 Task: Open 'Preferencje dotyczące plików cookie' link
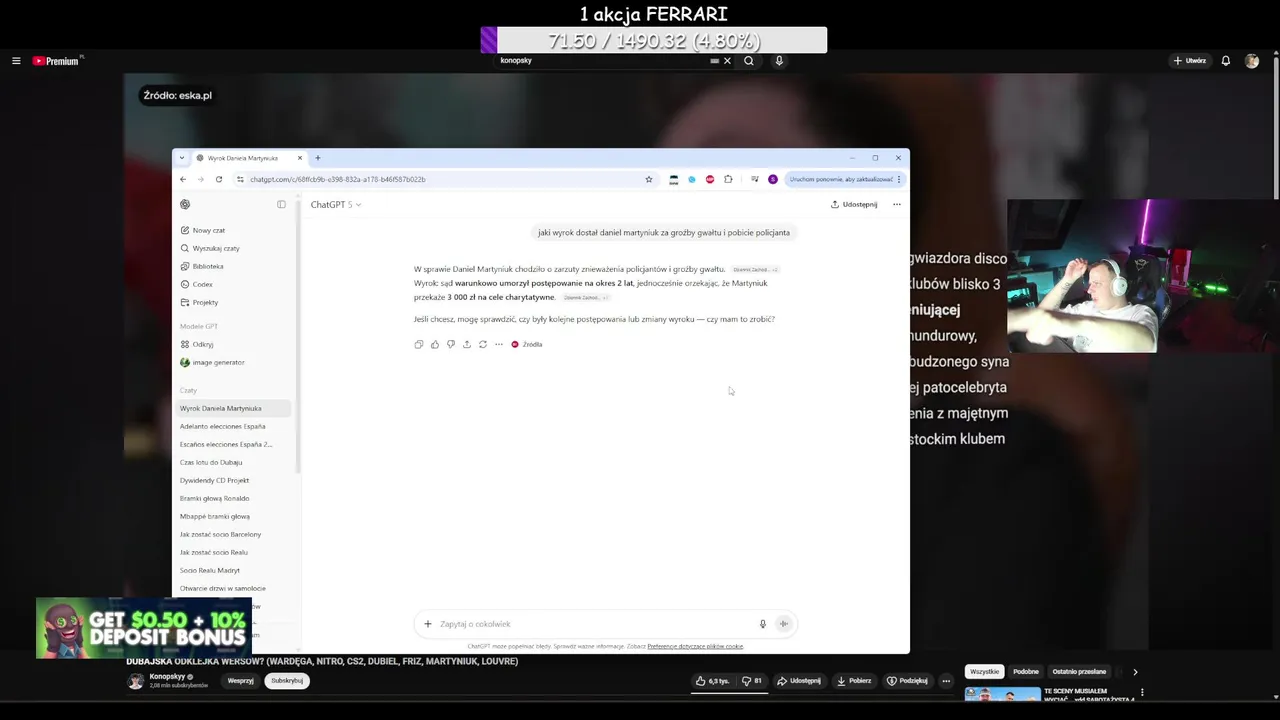click(x=695, y=646)
